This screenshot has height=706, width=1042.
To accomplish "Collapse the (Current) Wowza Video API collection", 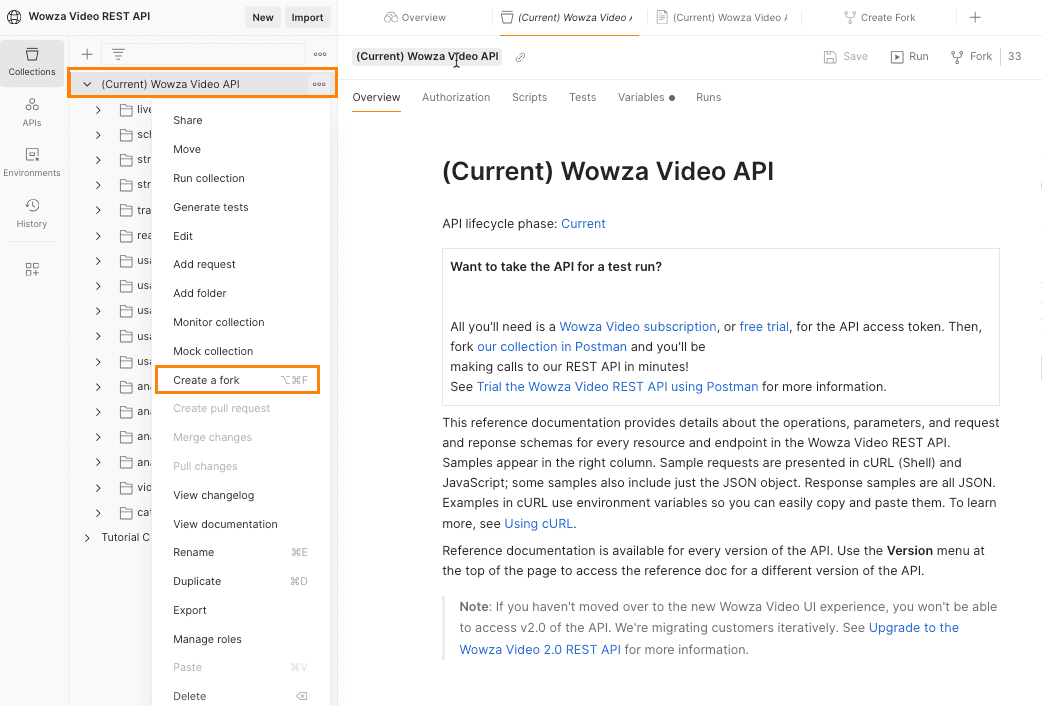I will point(87,84).
